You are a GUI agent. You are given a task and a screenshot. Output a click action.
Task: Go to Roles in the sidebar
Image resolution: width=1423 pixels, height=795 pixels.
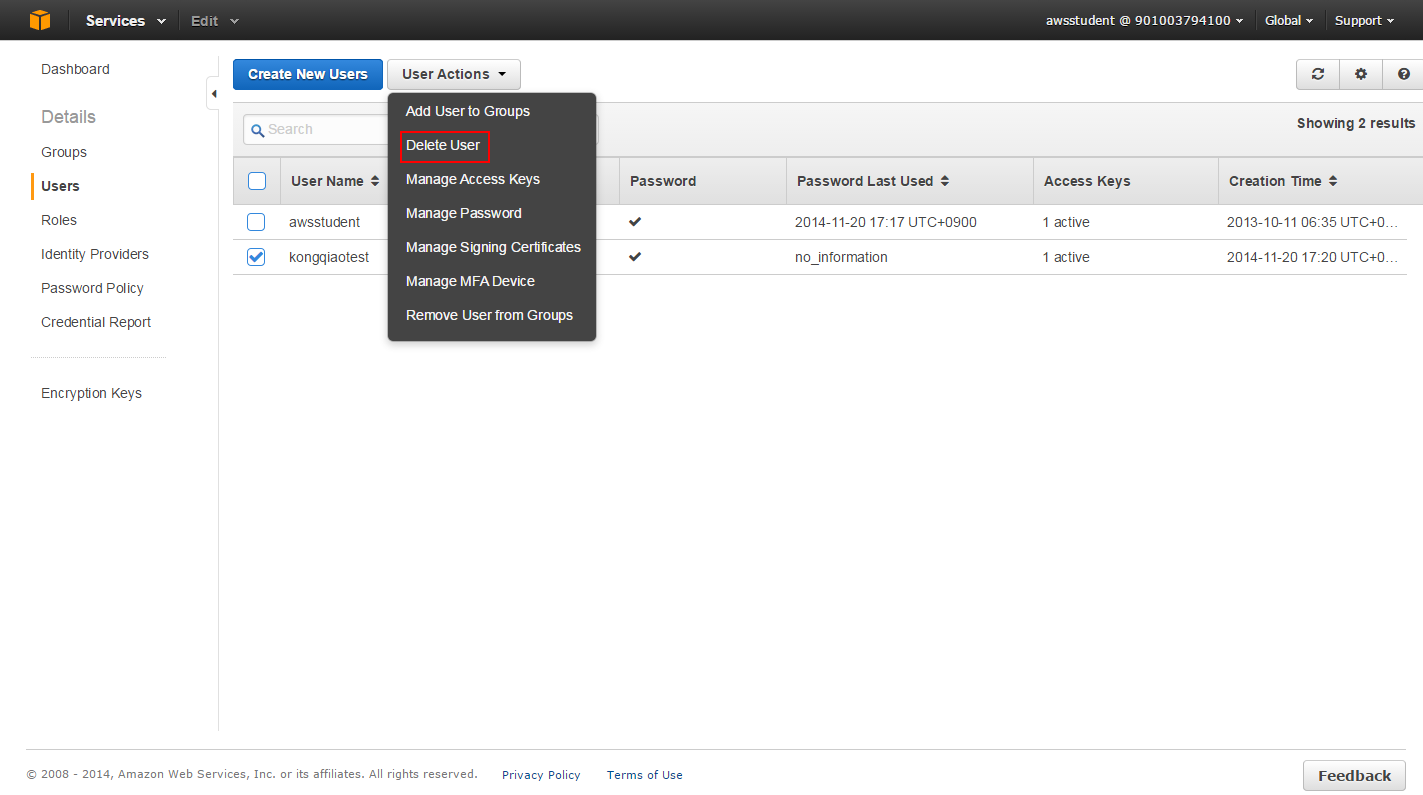click(x=59, y=220)
